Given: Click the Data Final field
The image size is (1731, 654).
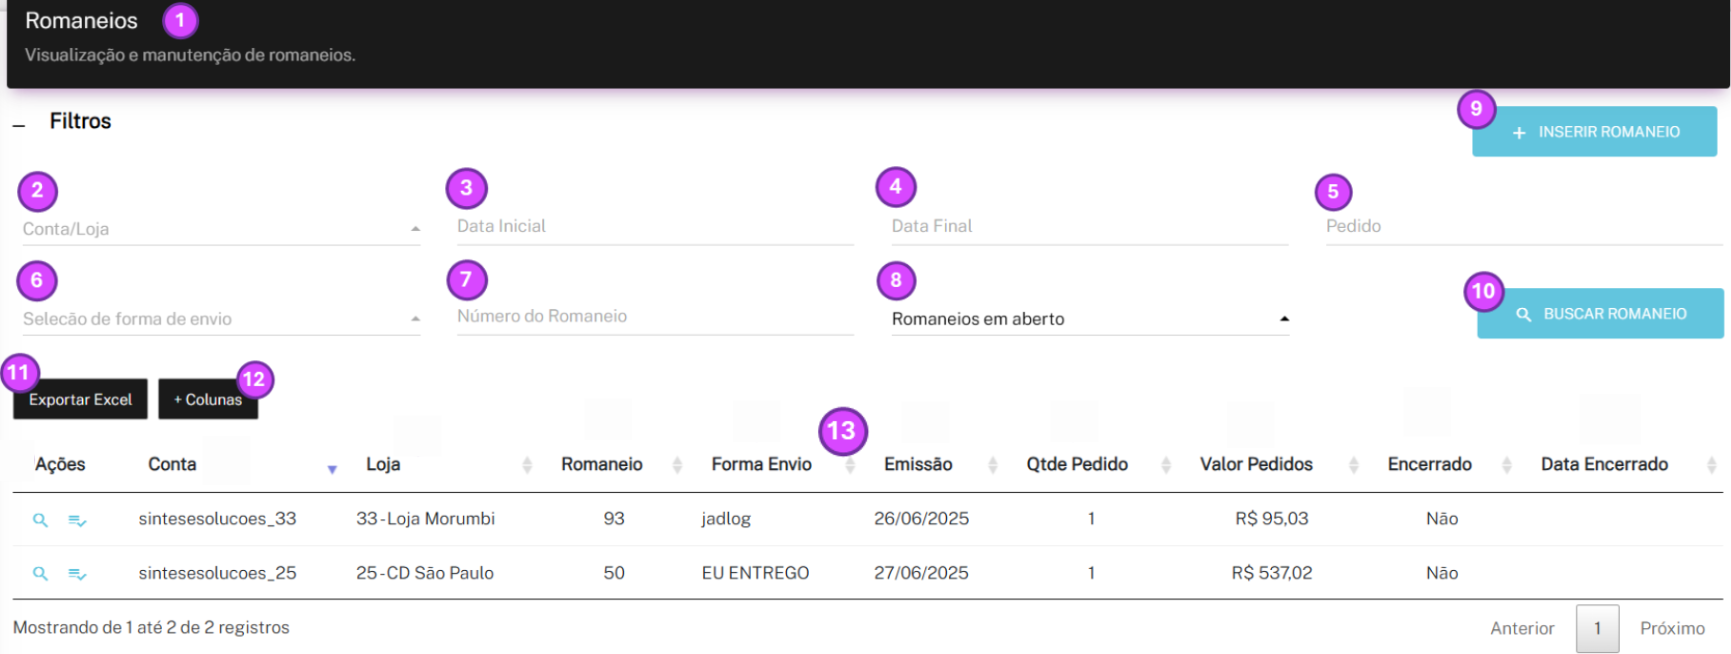Looking at the screenshot, I should [1090, 227].
